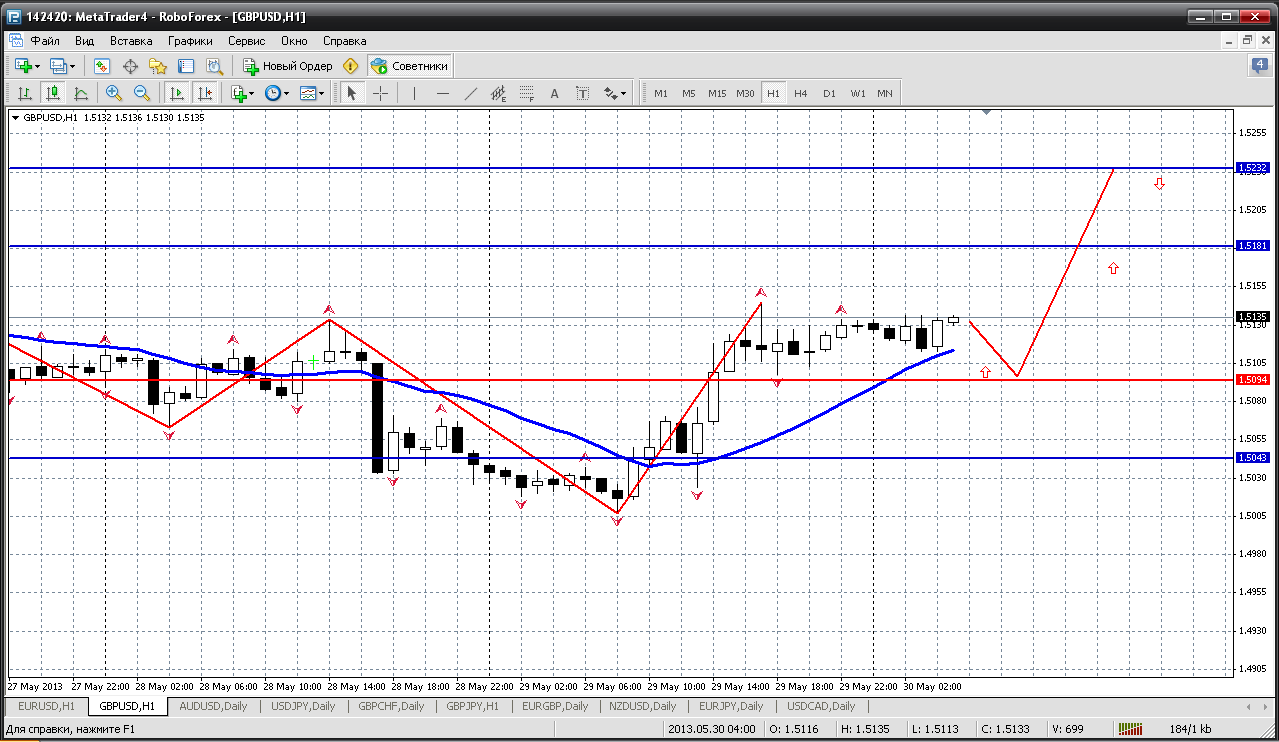
Task: Open the Окно menu
Action: pyautogui.click(x=294, y=41)
